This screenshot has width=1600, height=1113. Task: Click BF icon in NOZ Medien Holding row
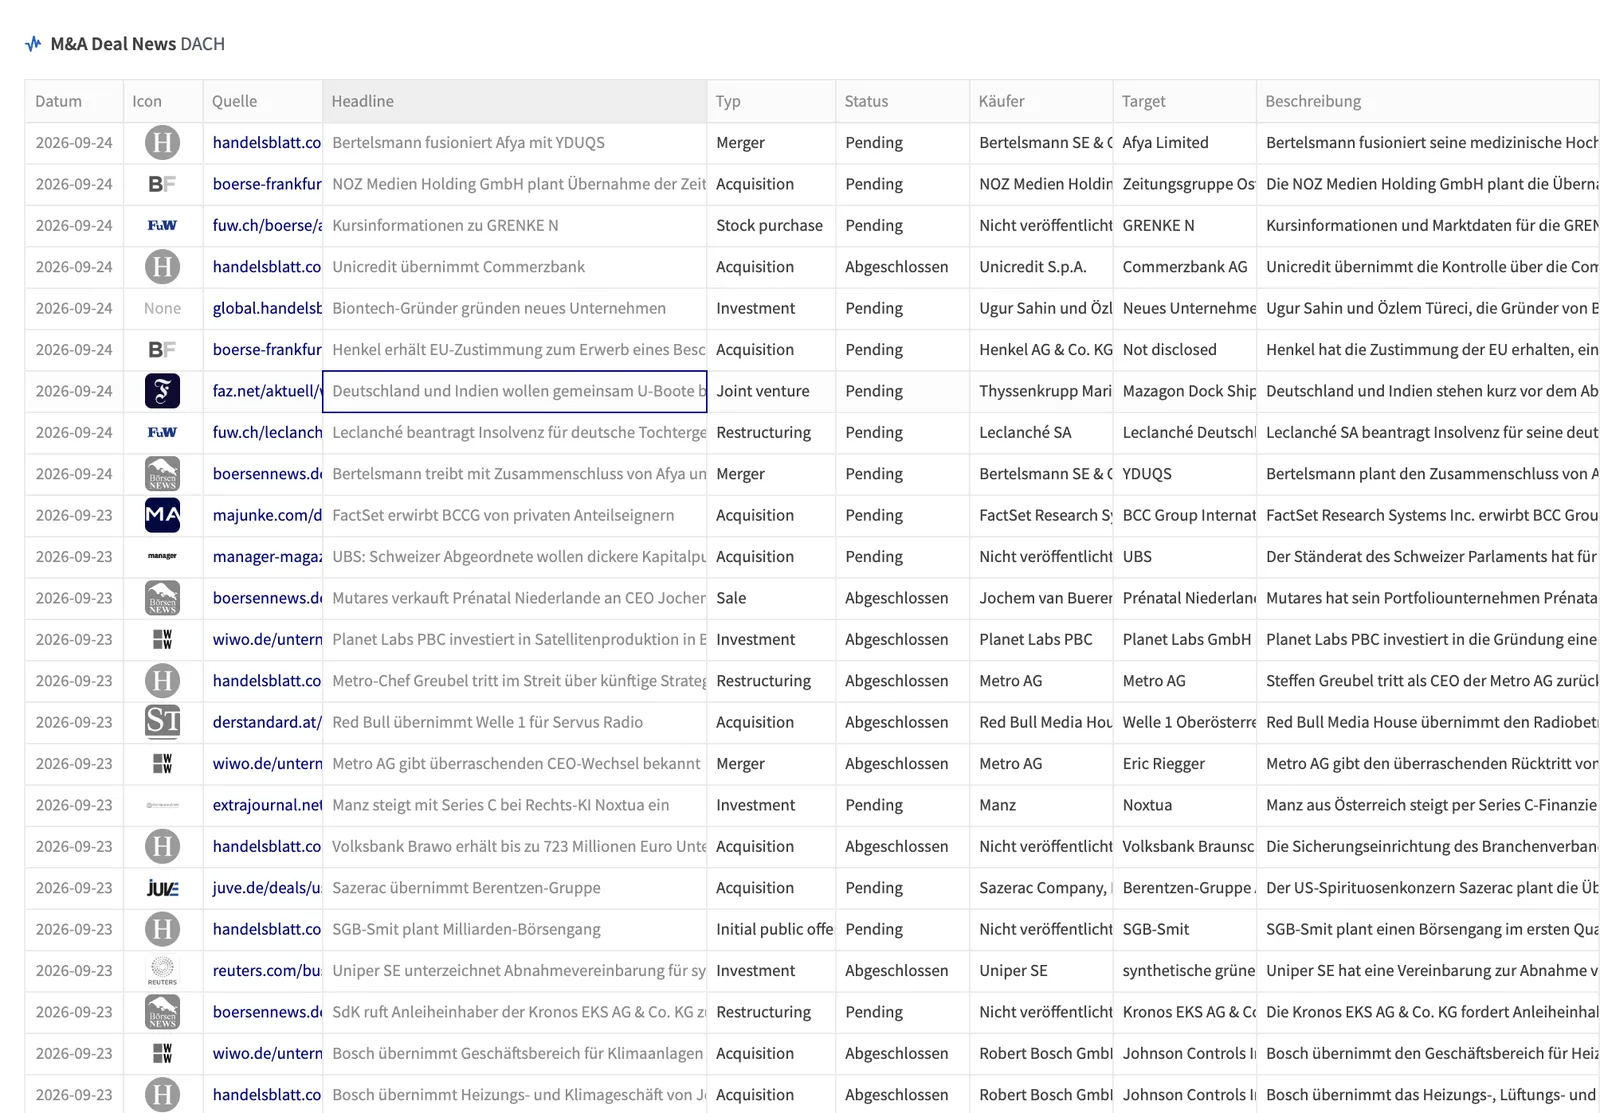[x=162, y=184]
